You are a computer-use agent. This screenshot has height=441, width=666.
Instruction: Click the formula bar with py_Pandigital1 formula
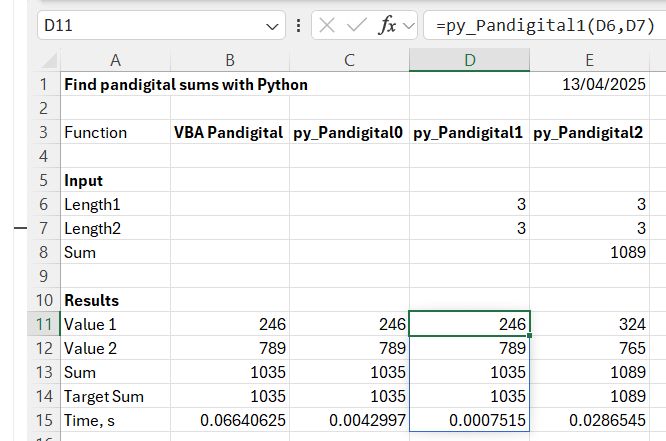pos(540,26)
